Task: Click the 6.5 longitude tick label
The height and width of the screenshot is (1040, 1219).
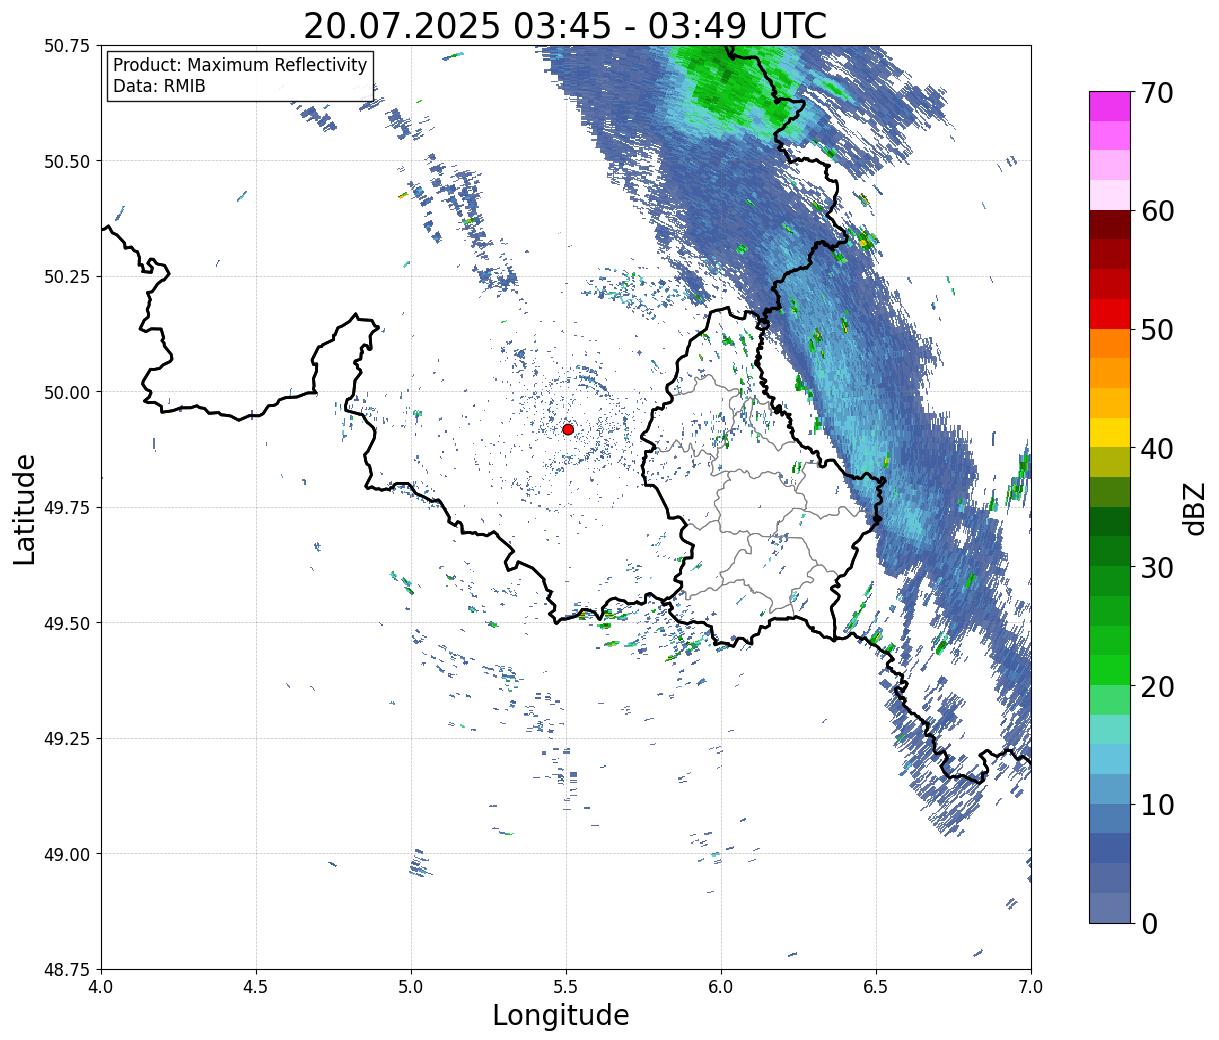Action: coord(876,987)
